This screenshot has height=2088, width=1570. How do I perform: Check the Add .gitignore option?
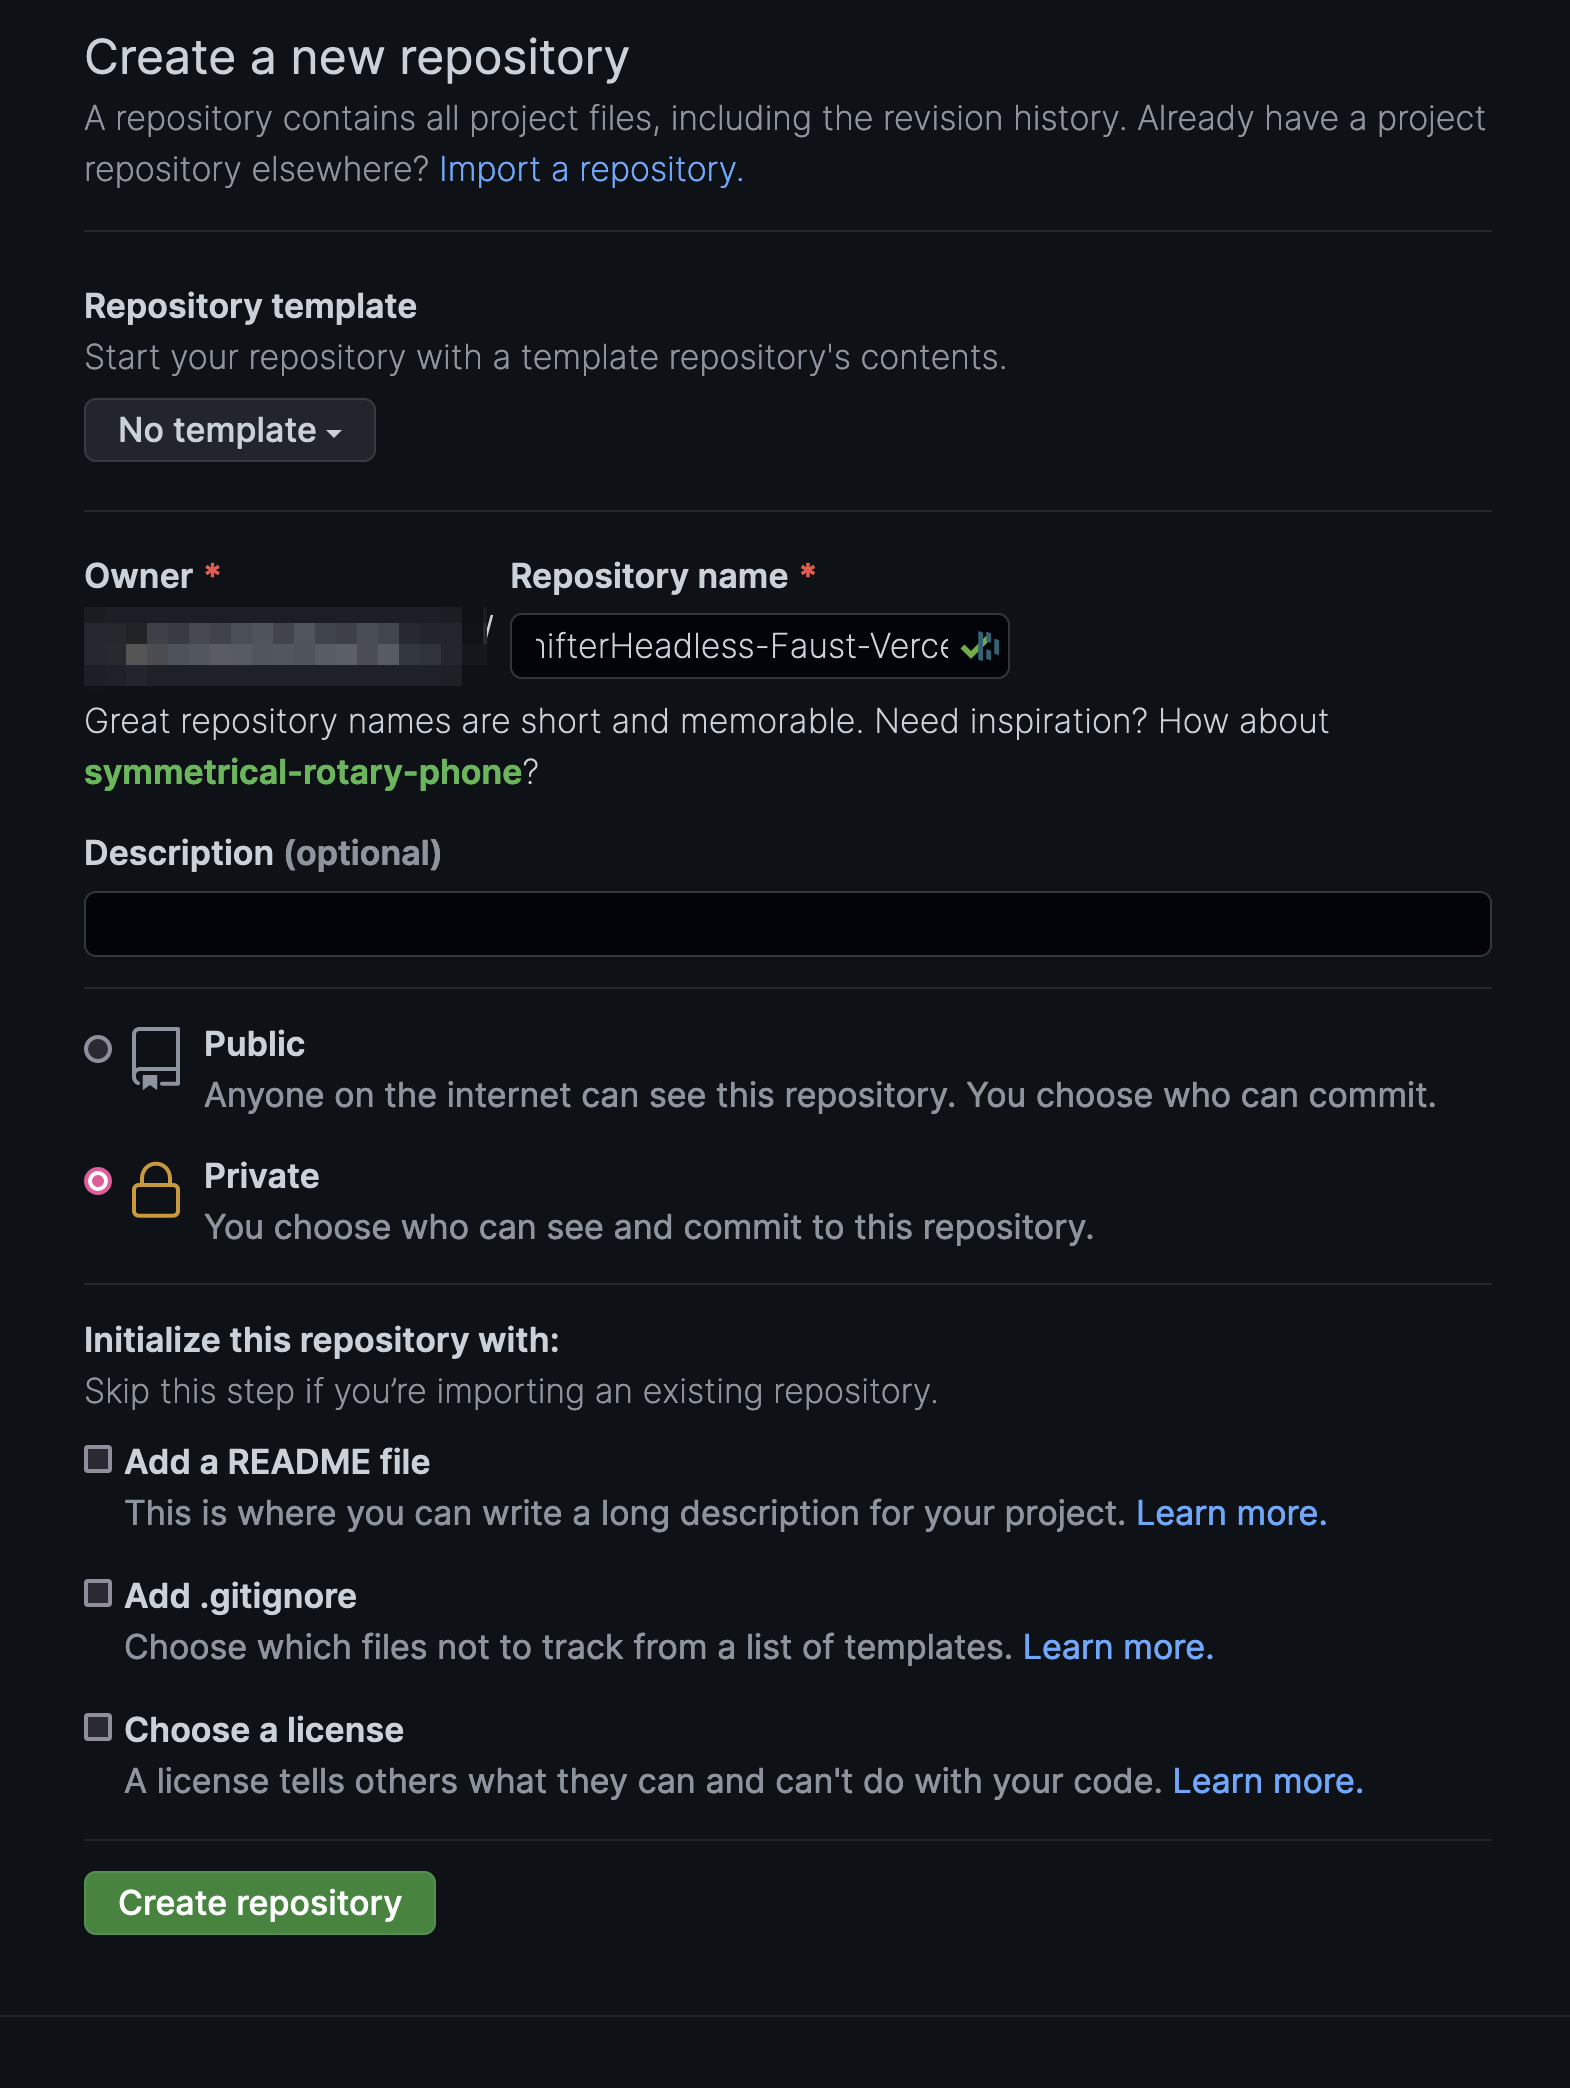pyautogui.click(x=98, y=1593)
